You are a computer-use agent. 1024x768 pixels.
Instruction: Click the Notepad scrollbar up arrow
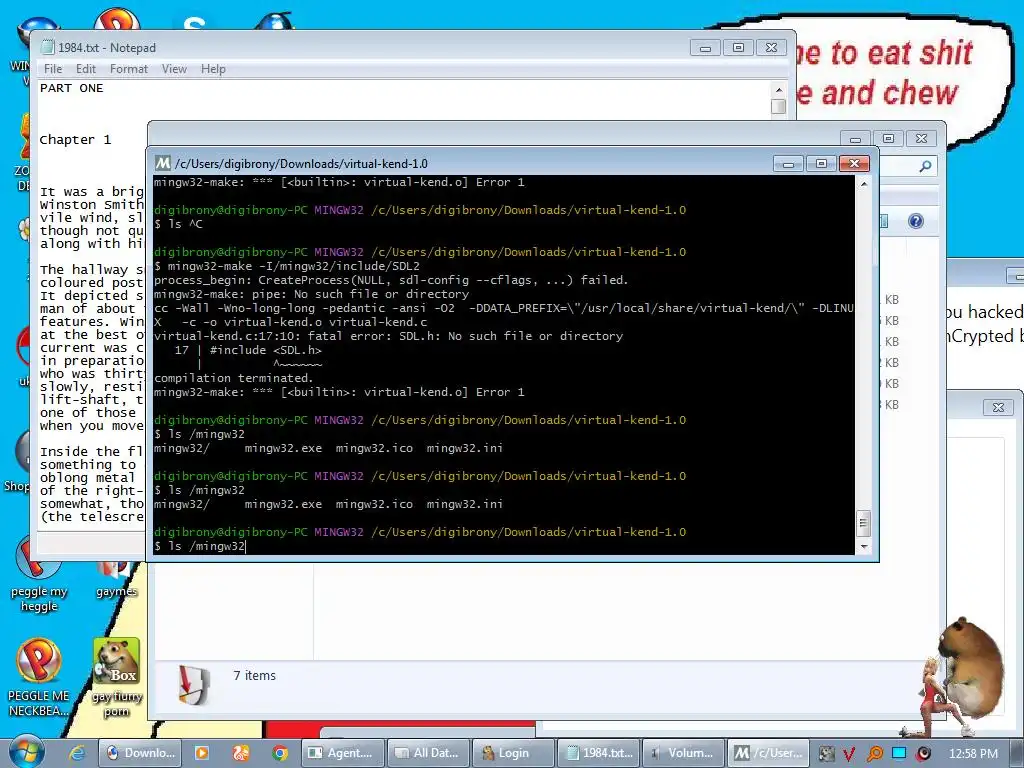(x=778, y=89)
